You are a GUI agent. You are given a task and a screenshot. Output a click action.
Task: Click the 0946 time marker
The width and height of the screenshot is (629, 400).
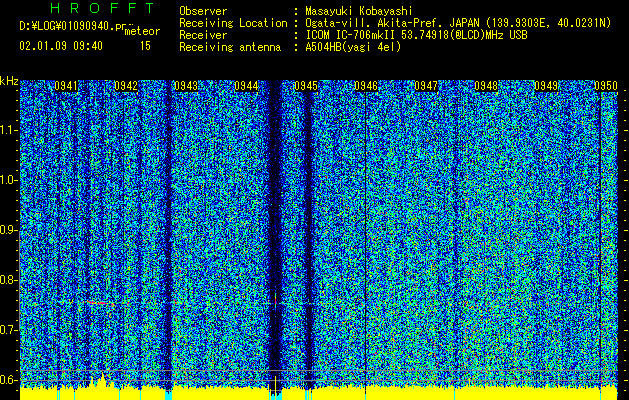point(366,86)
